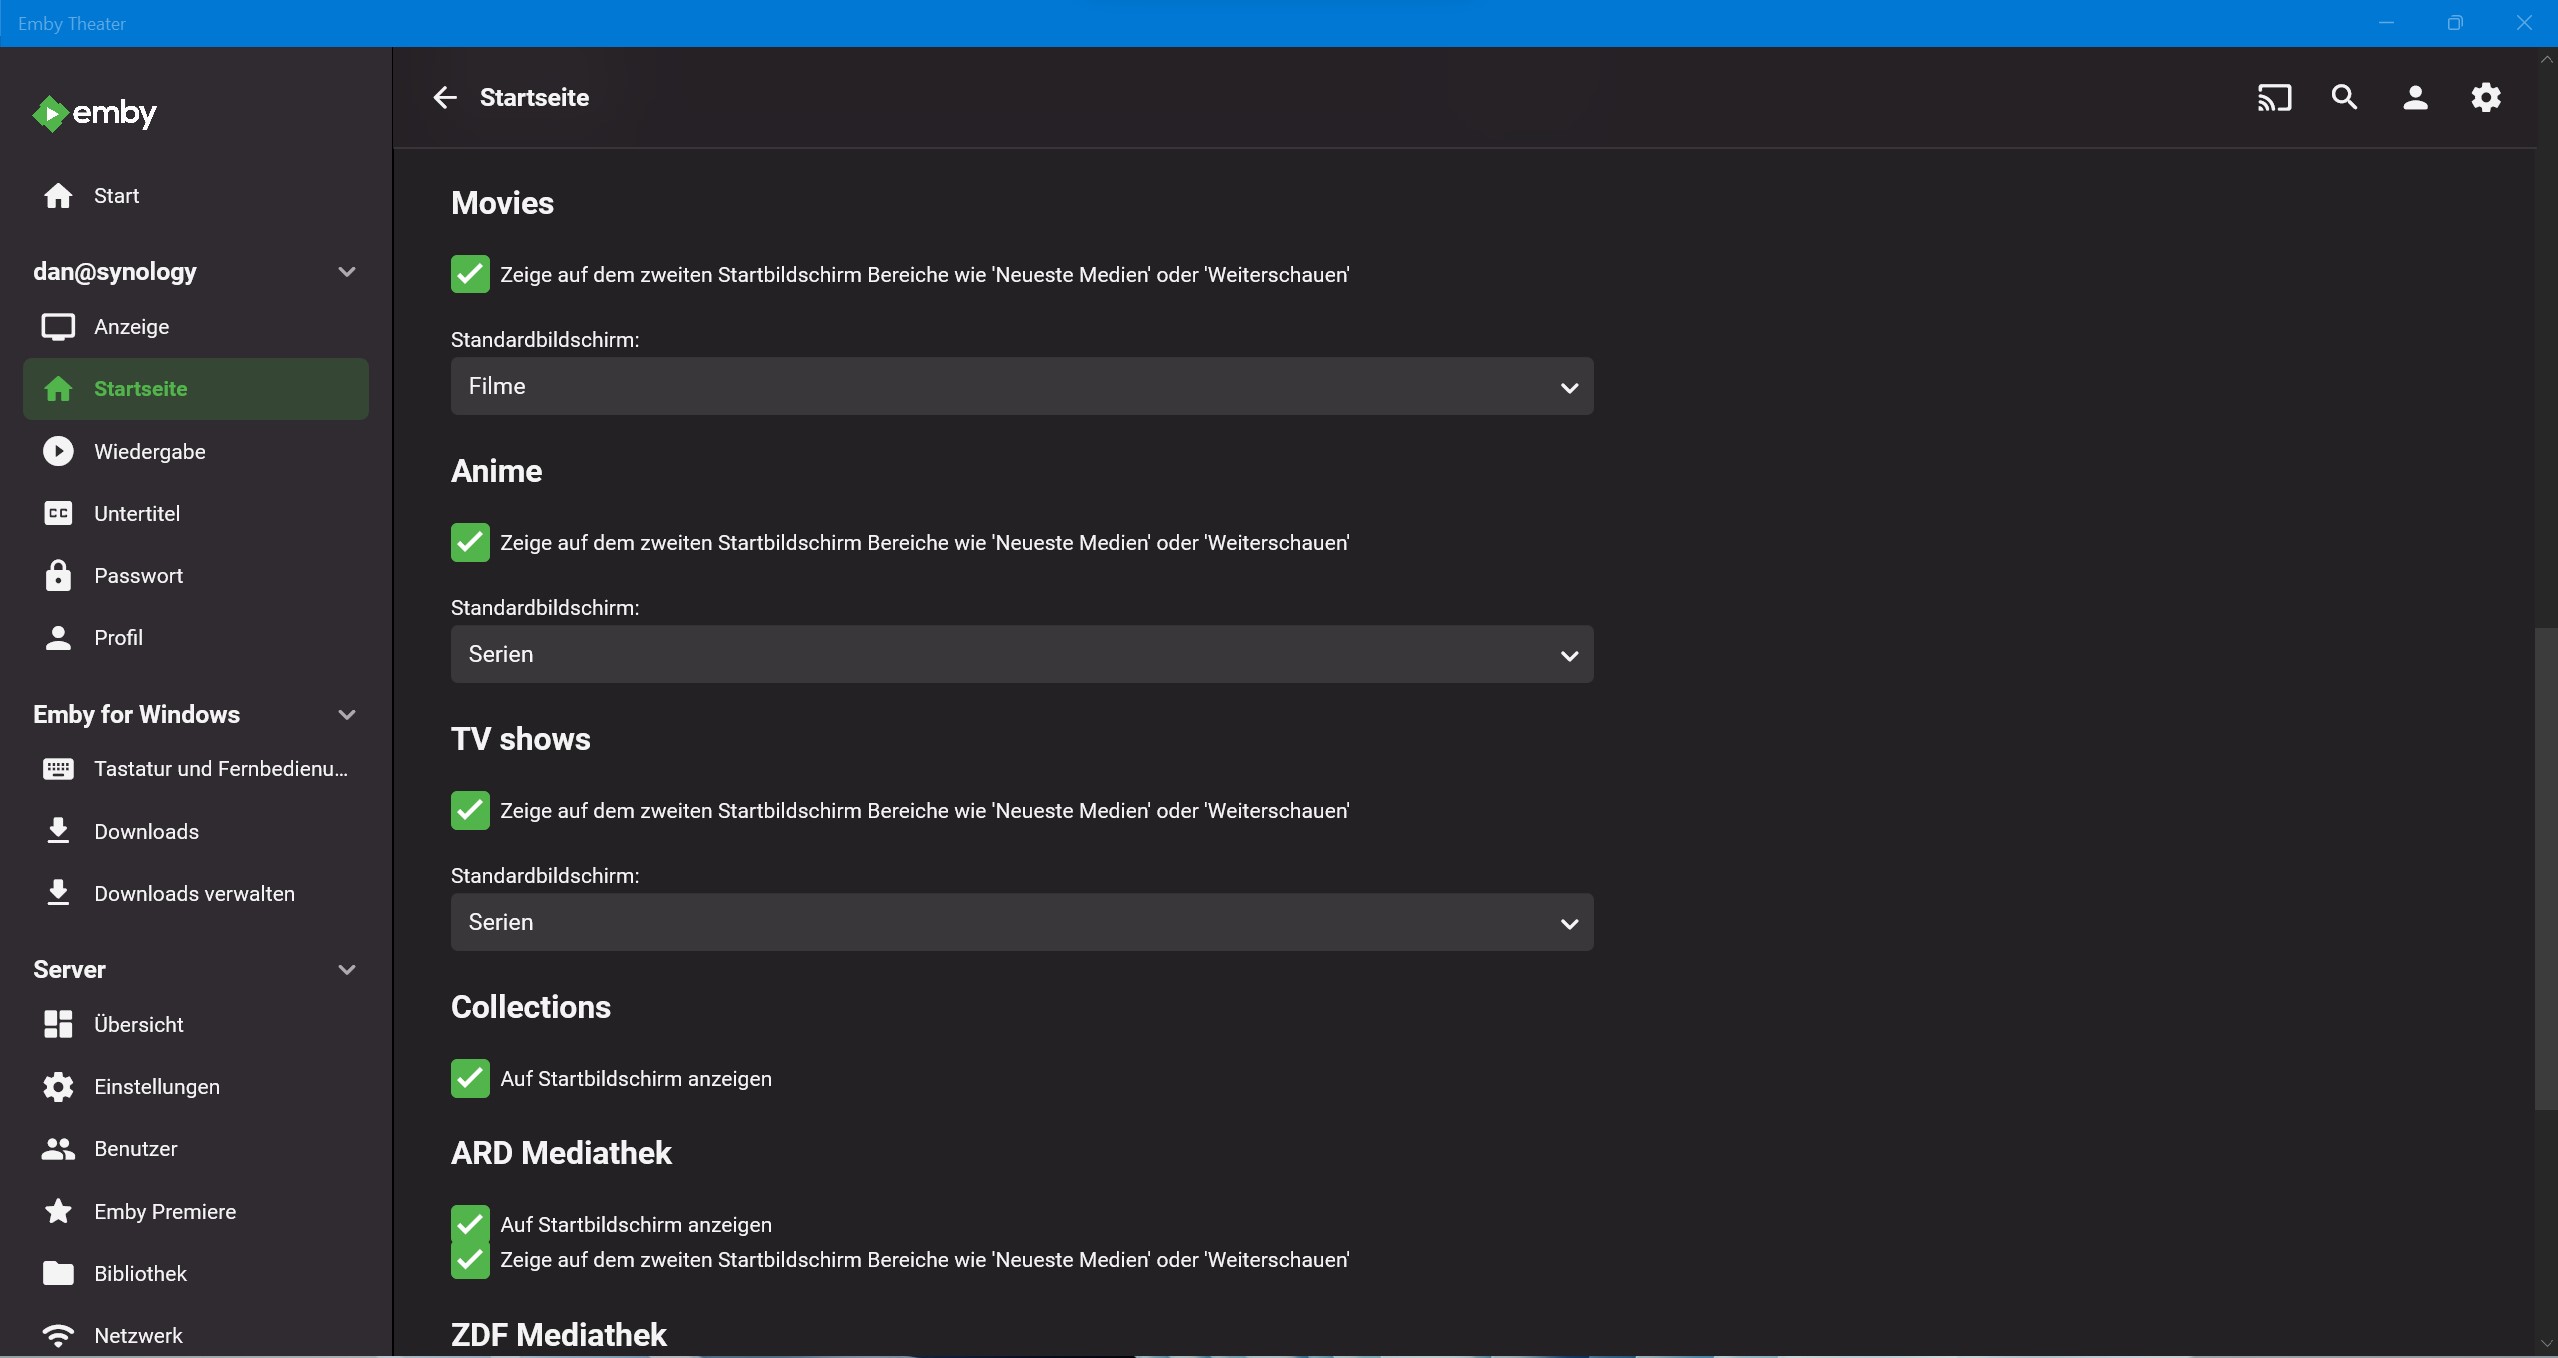Disable 'Auf Startbildschirm anzeigen' for Collections
The image size is (2558, 1358).
(469, 1078)
